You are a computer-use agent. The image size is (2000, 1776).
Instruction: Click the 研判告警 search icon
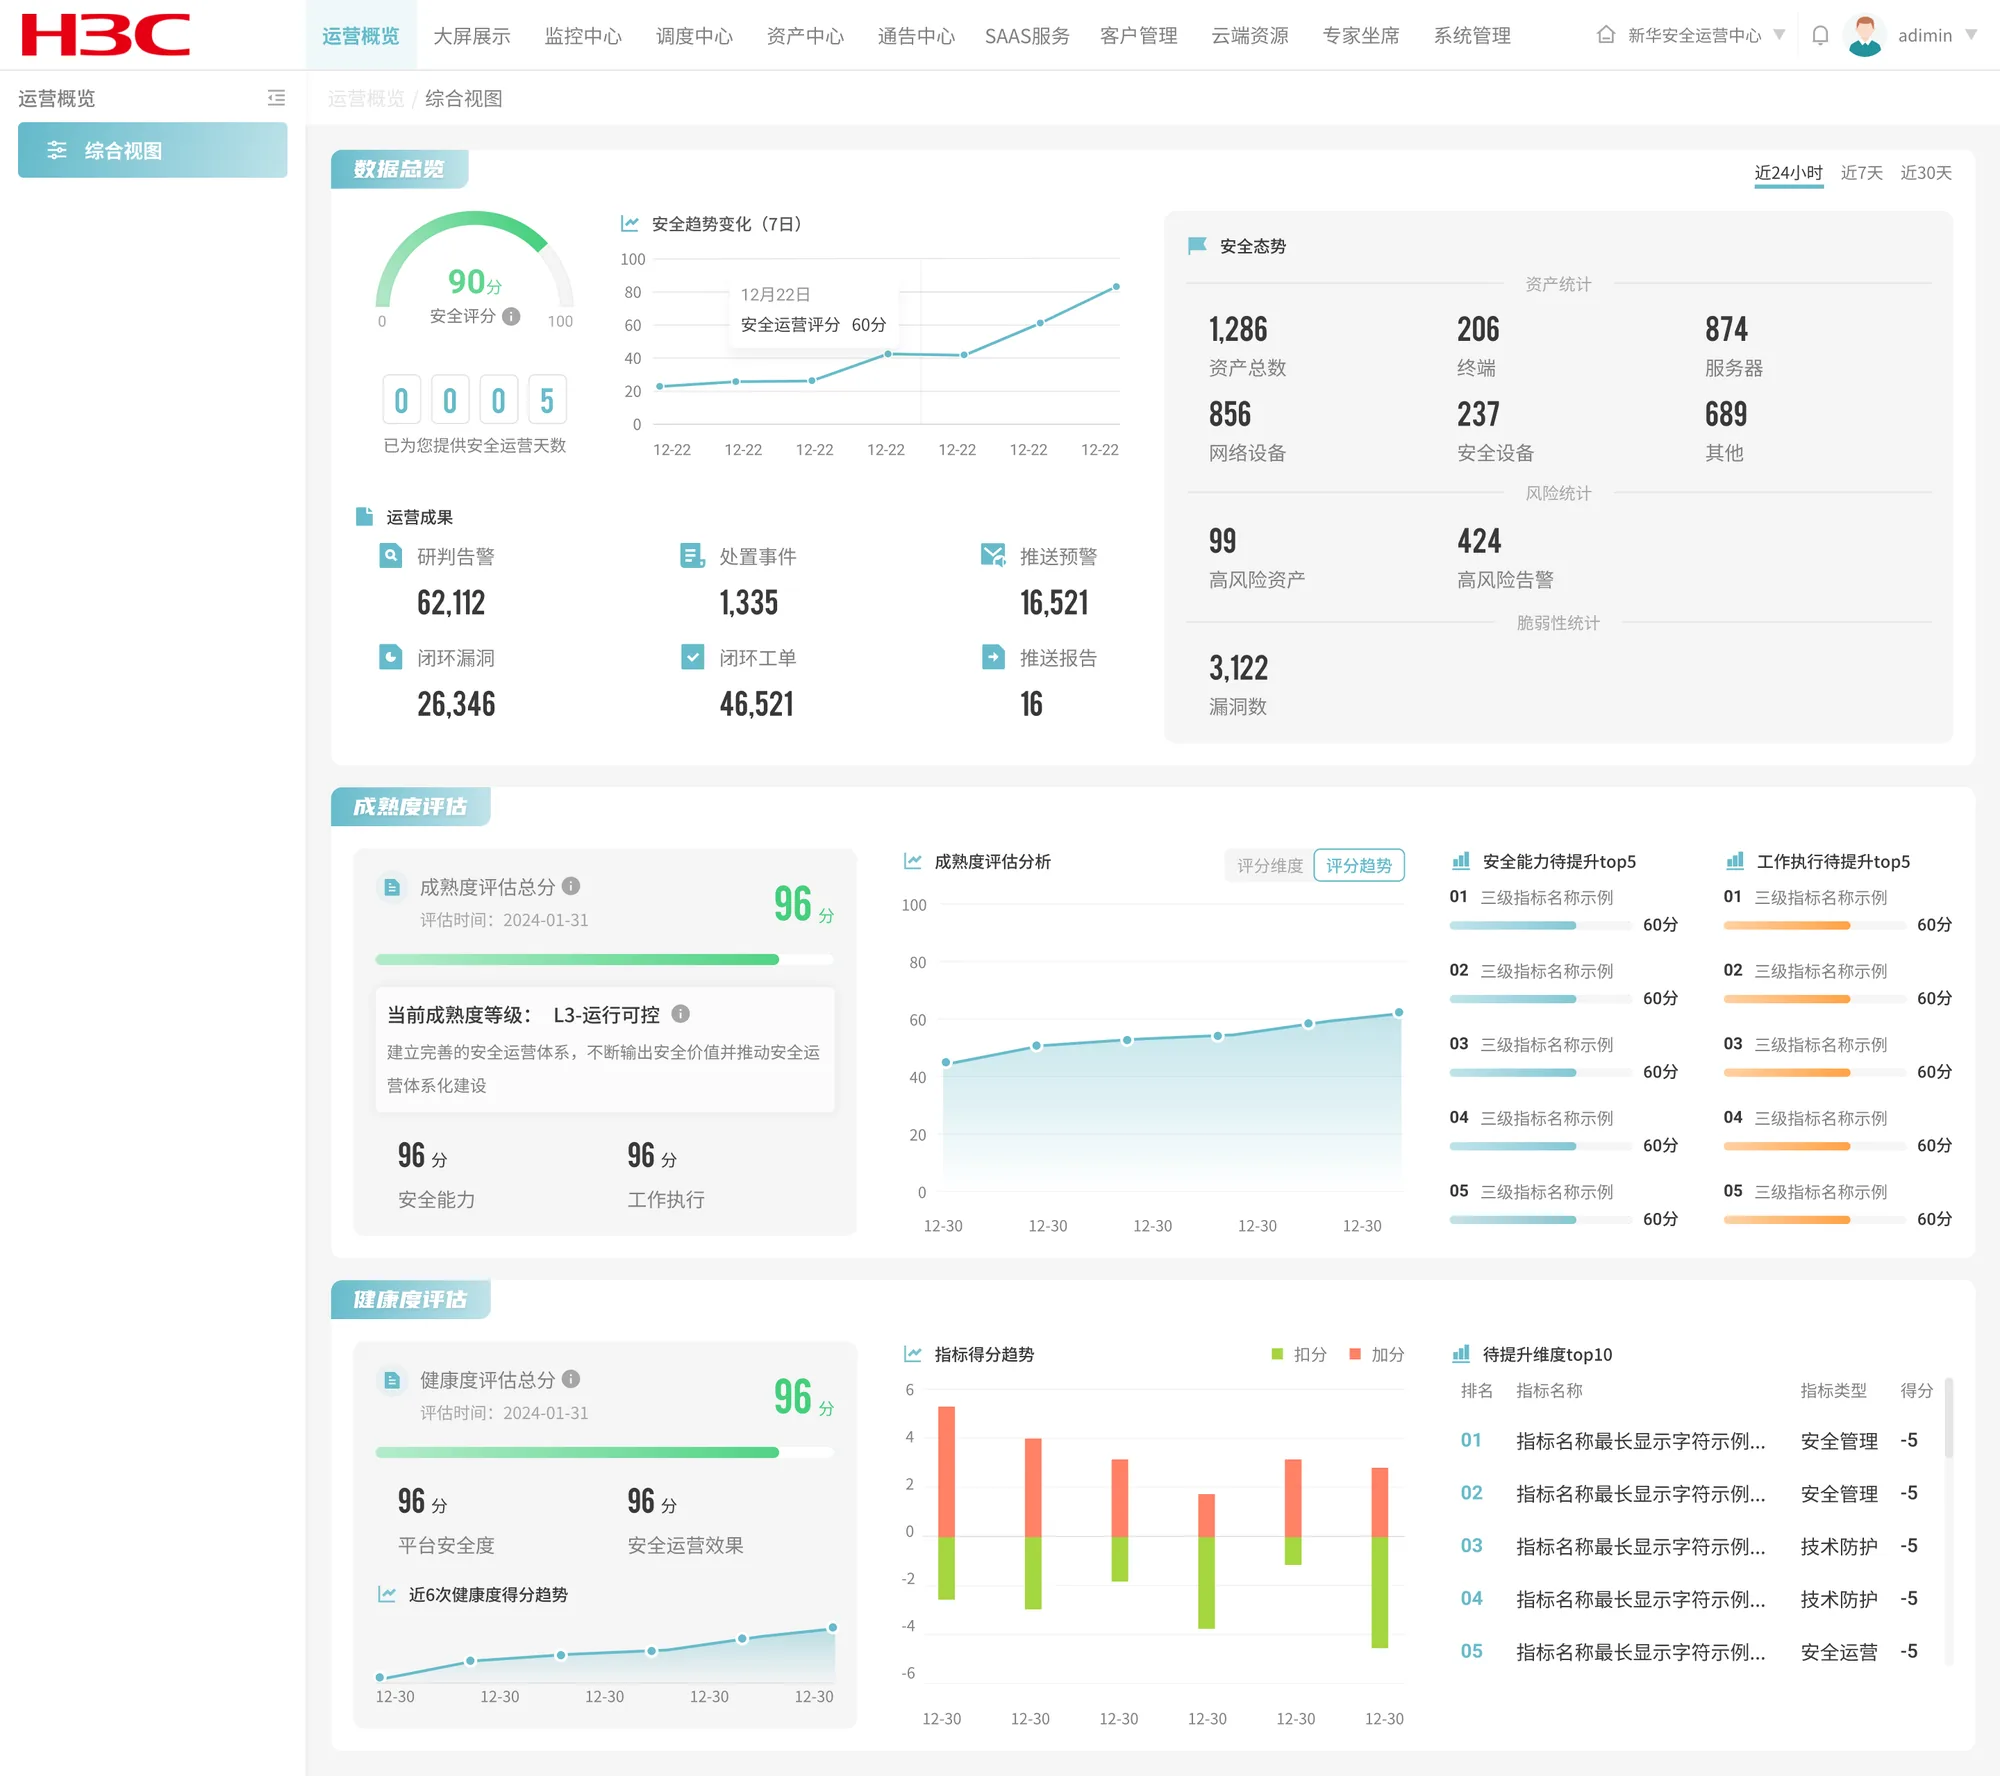tap(391, 556)
